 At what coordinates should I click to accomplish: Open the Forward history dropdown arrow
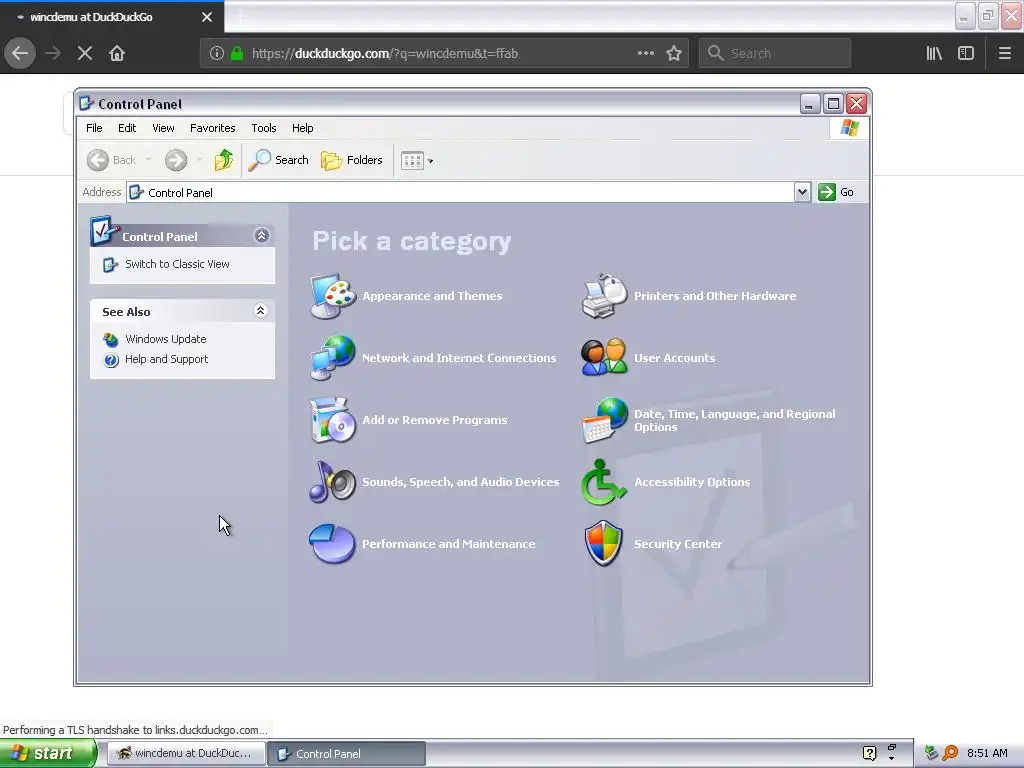tap(199, 160)
